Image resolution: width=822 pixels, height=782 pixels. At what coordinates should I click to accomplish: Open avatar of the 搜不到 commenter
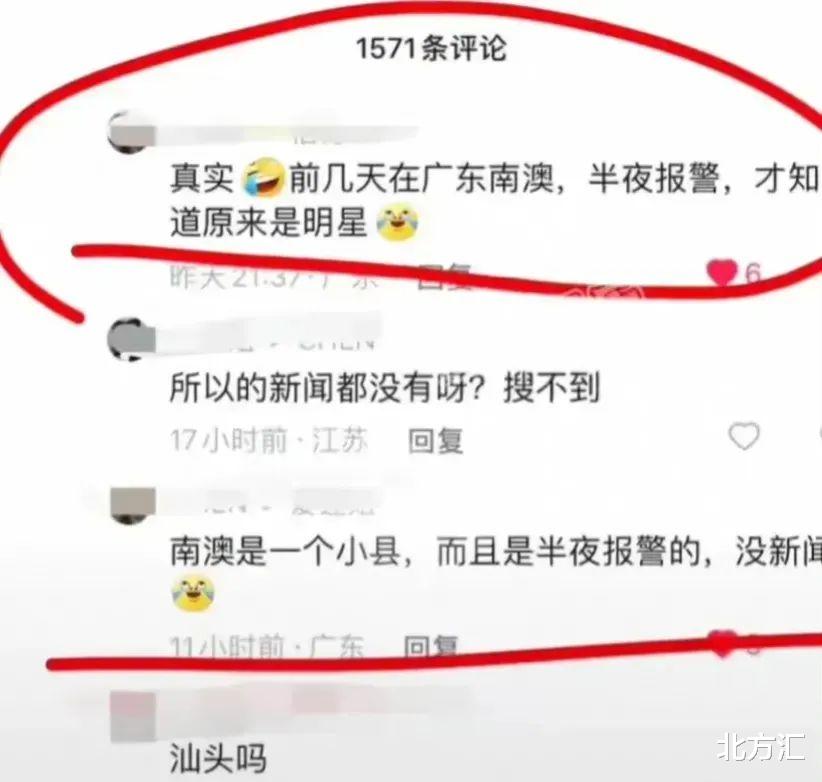click(131, 339)
